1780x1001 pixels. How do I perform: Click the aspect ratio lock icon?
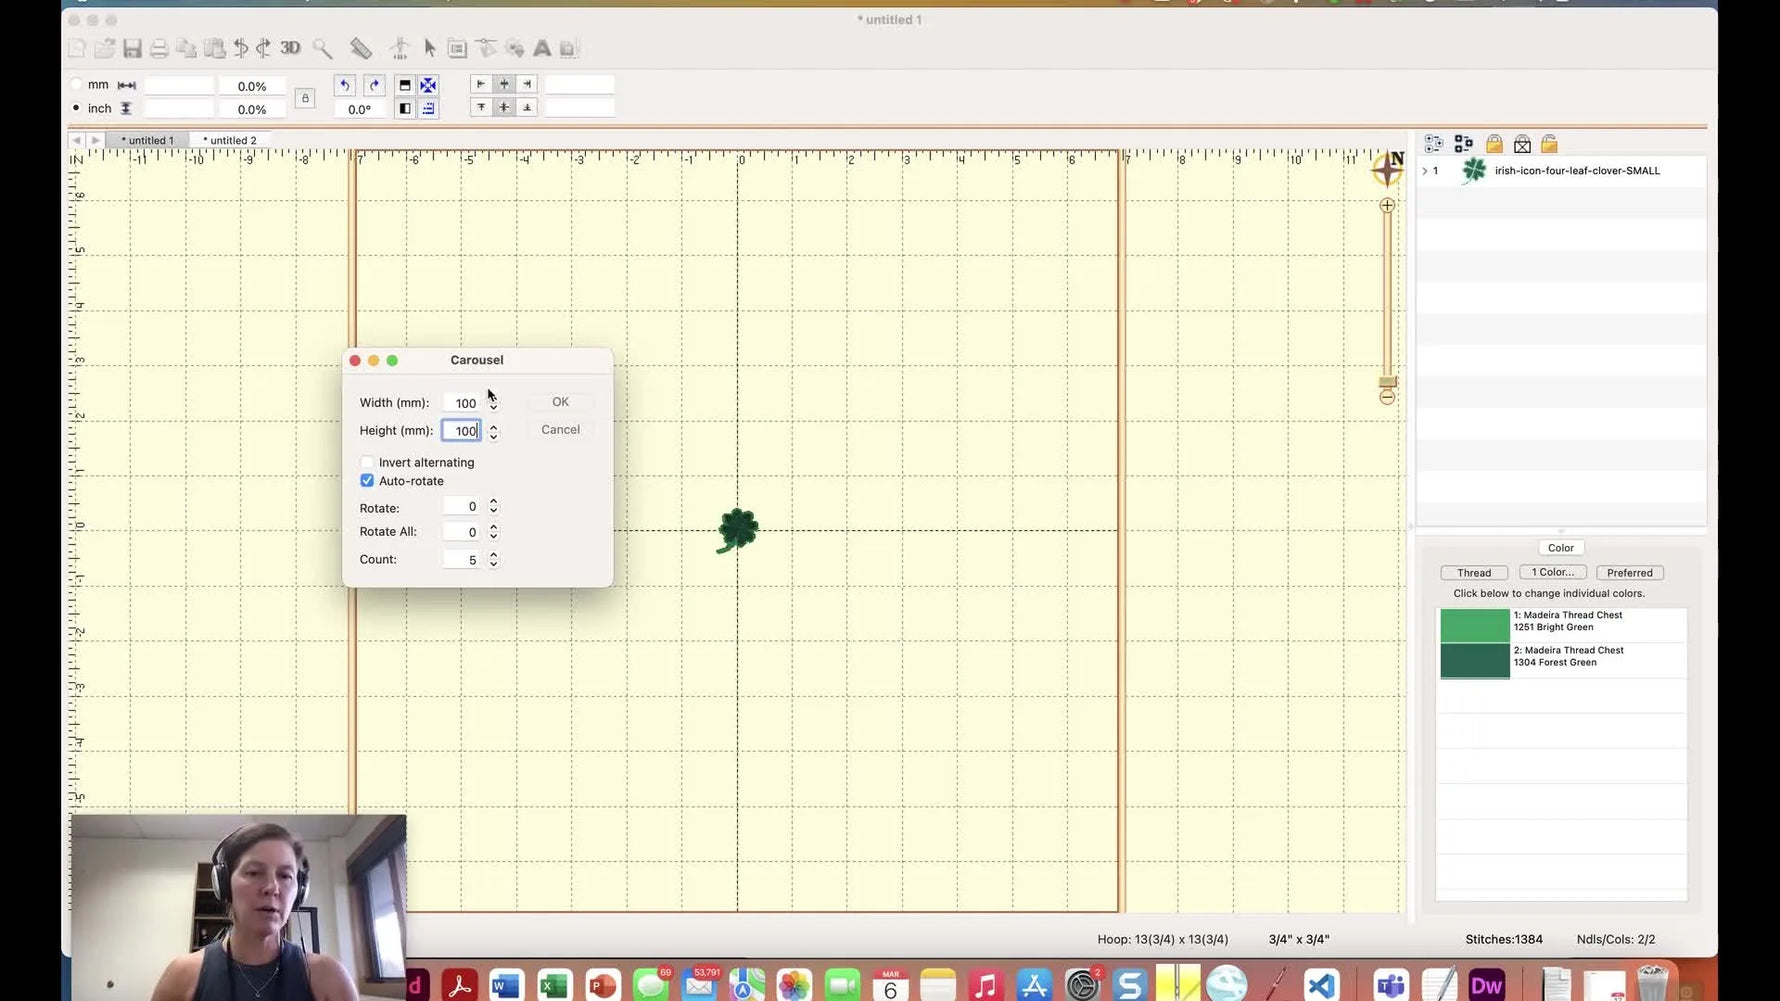305,98
